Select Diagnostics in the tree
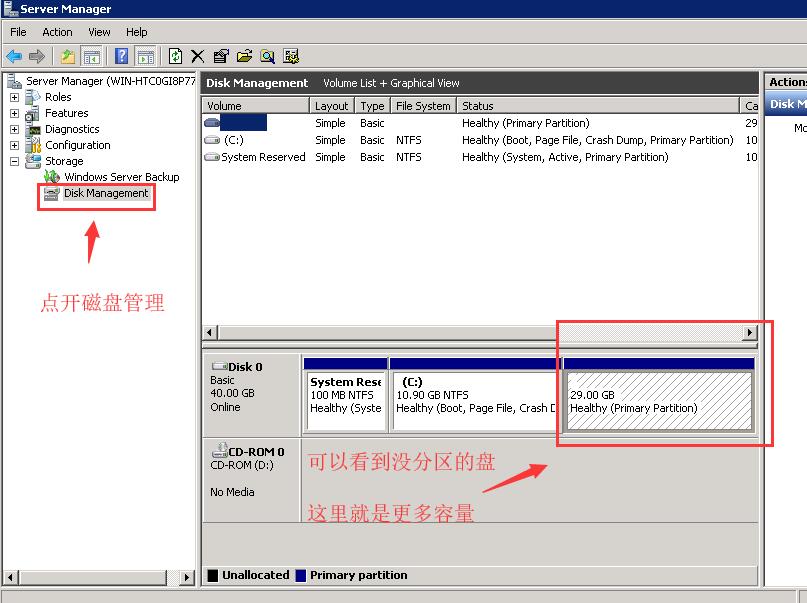This screenshot has width=807, height=603. [72, 129]
